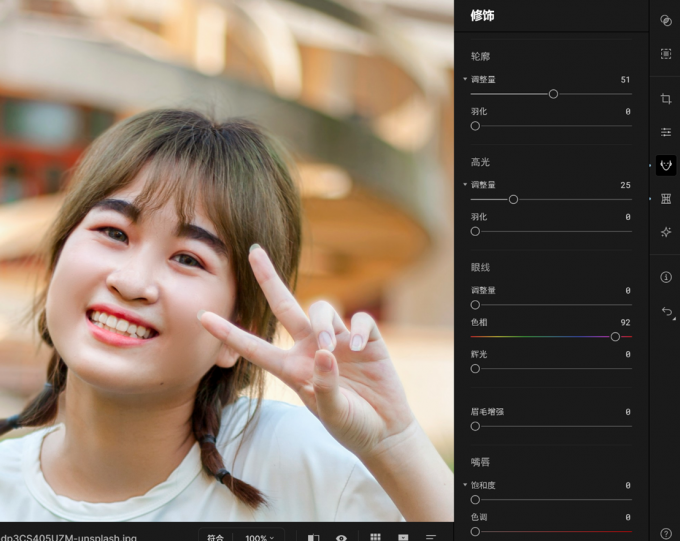Select the face retouch tool icon
This screenshot has width=680, height=541.
[666, 165]
